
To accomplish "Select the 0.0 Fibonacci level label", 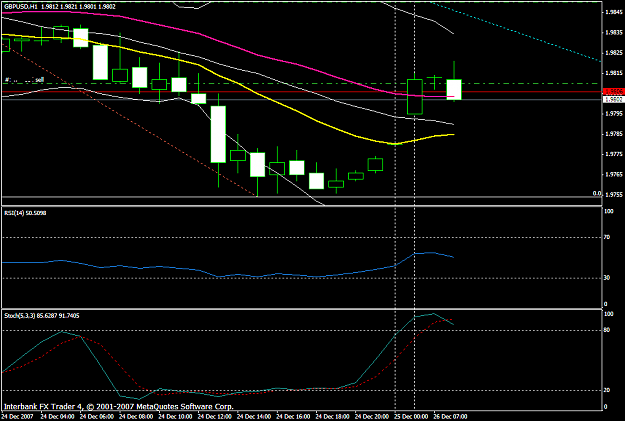I will (597, 193).
